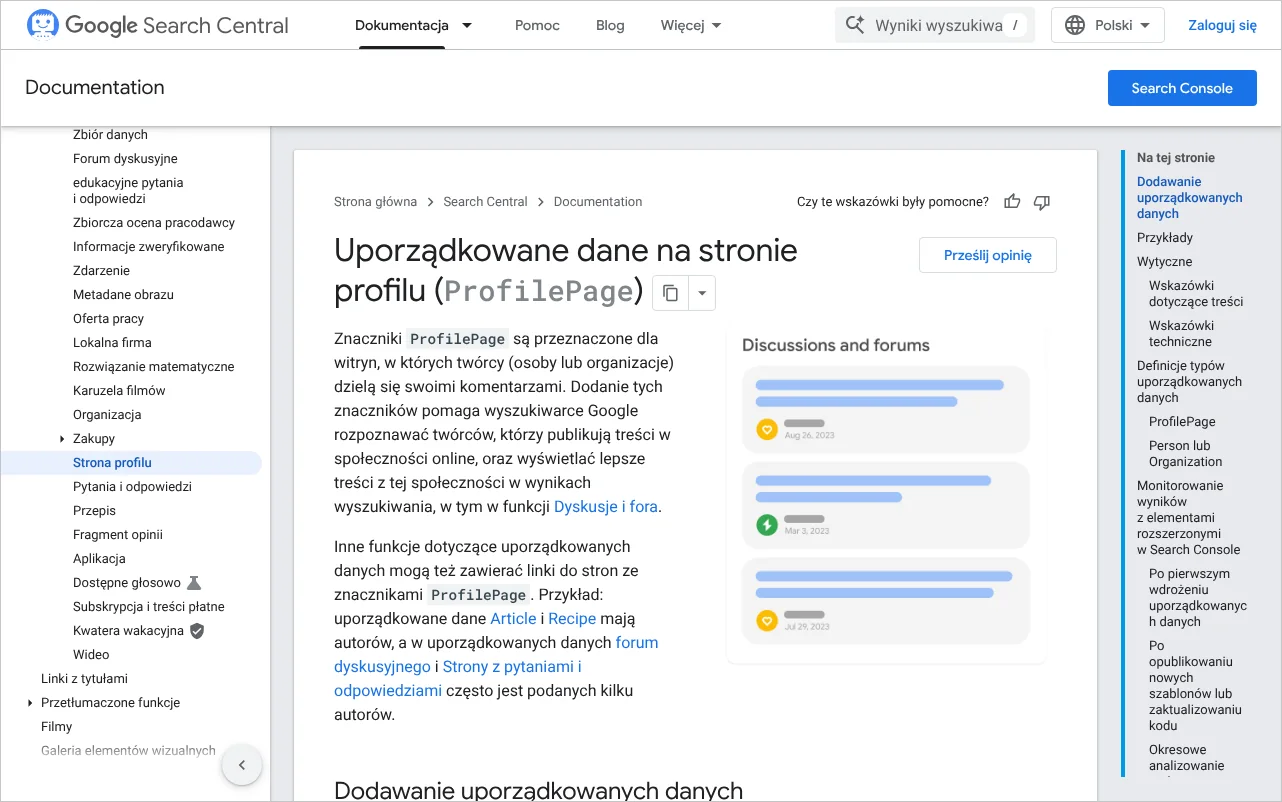
Task: Click the Search Console button
Action: tap(1182, 88)
